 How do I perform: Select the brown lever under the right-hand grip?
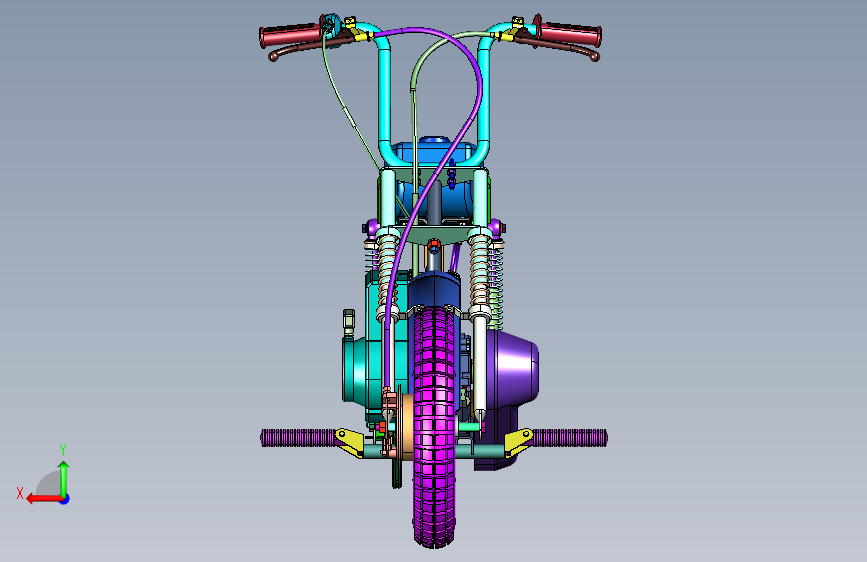[x=558, y=47]
